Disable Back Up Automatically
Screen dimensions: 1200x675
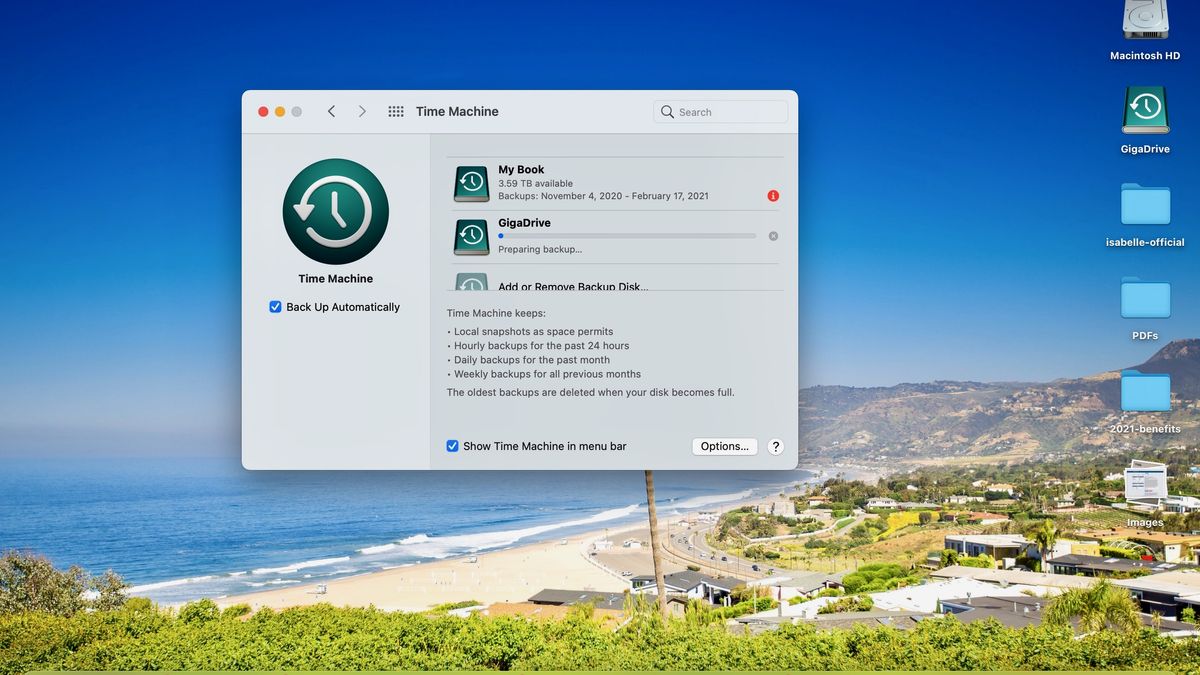275,307
